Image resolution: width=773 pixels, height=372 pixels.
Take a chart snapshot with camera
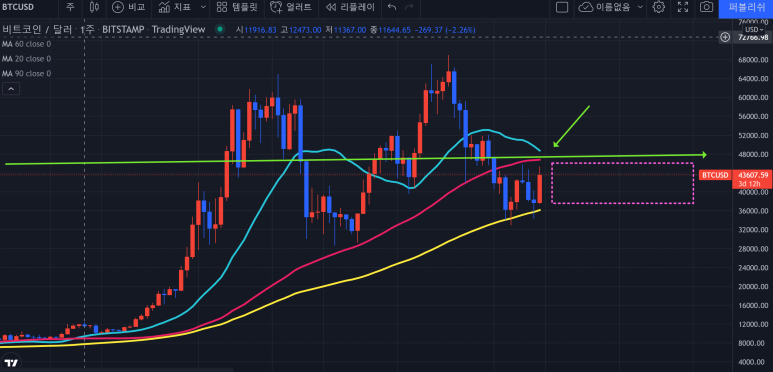tap(707, 7)
